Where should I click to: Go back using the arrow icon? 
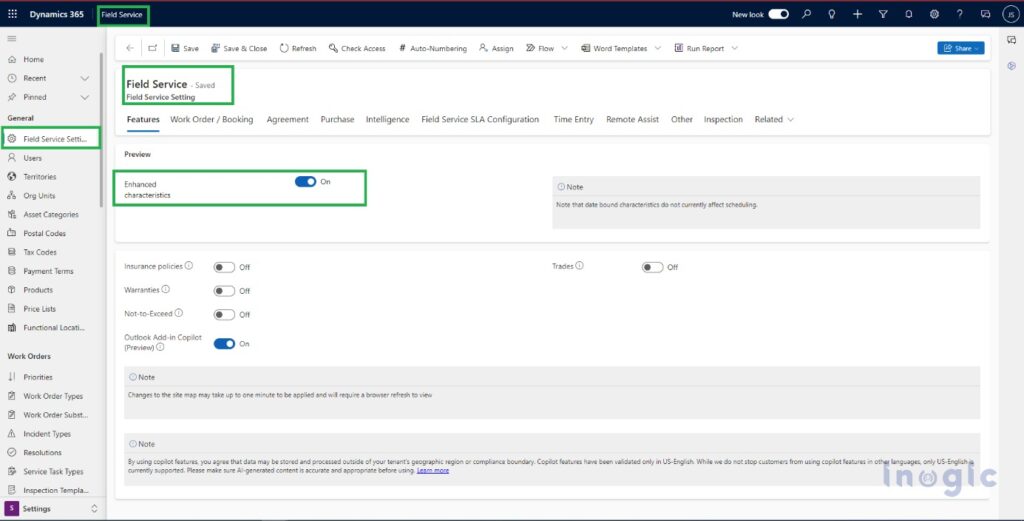(130, 48)
